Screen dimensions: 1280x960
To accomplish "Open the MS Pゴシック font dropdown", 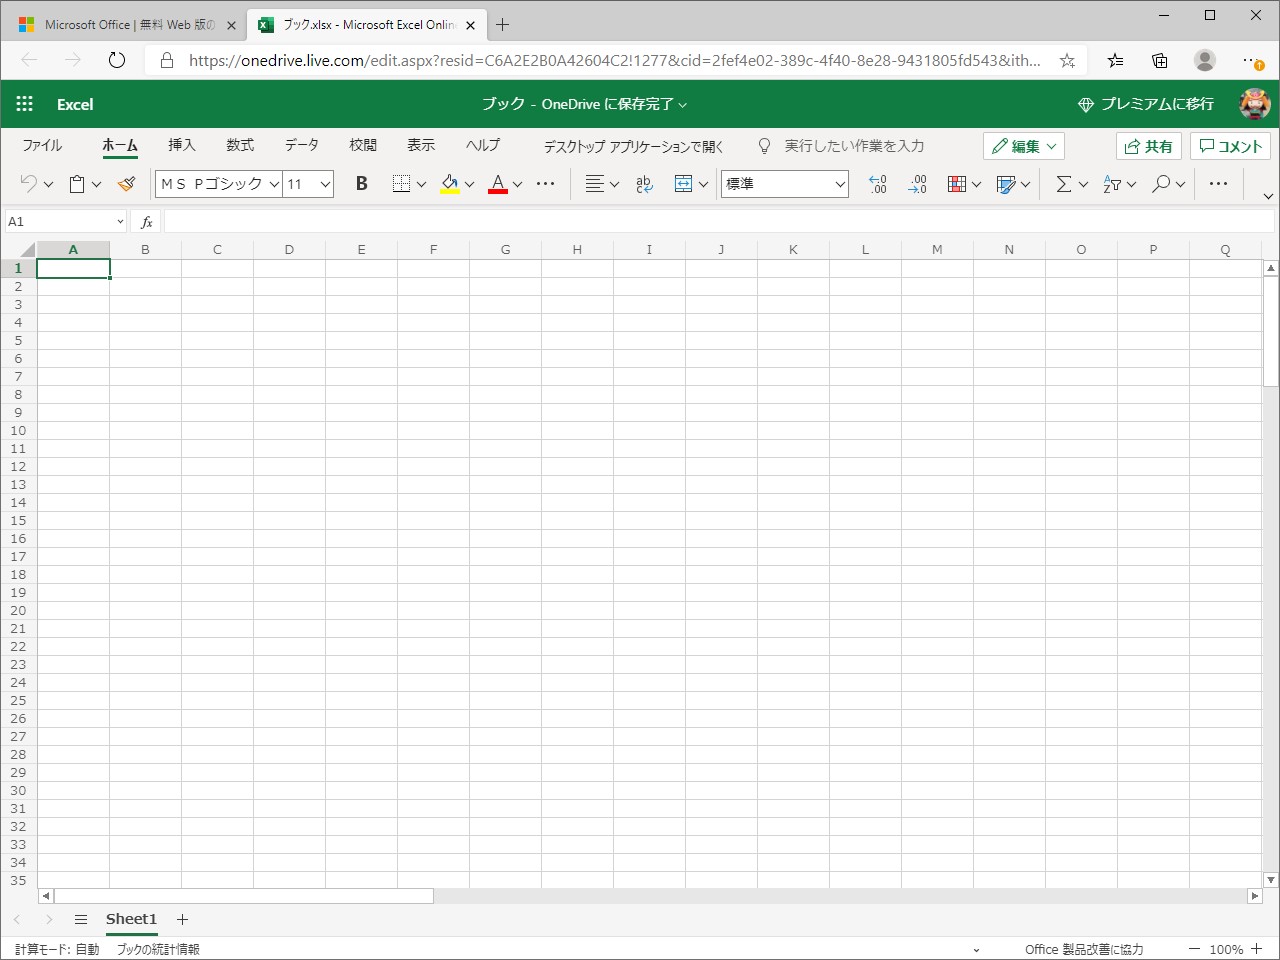I will click(x=275, y=184).
